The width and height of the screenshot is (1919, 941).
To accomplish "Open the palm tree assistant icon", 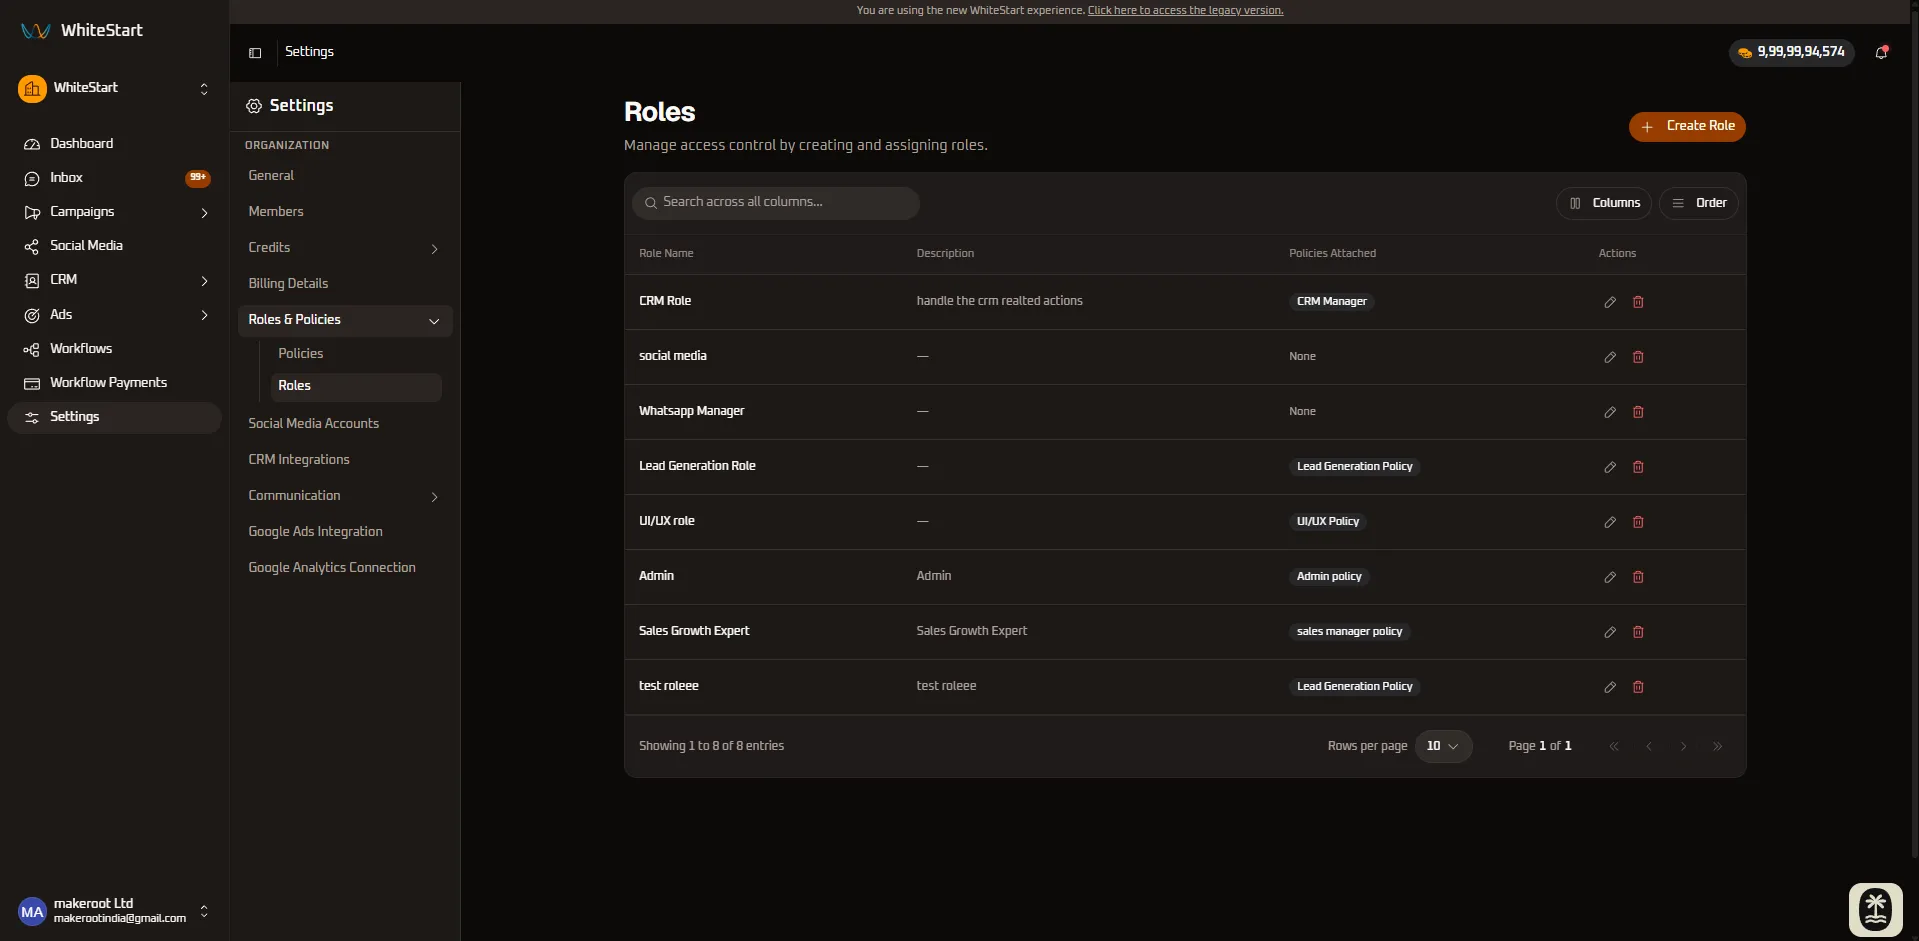I will point(1875,909).
